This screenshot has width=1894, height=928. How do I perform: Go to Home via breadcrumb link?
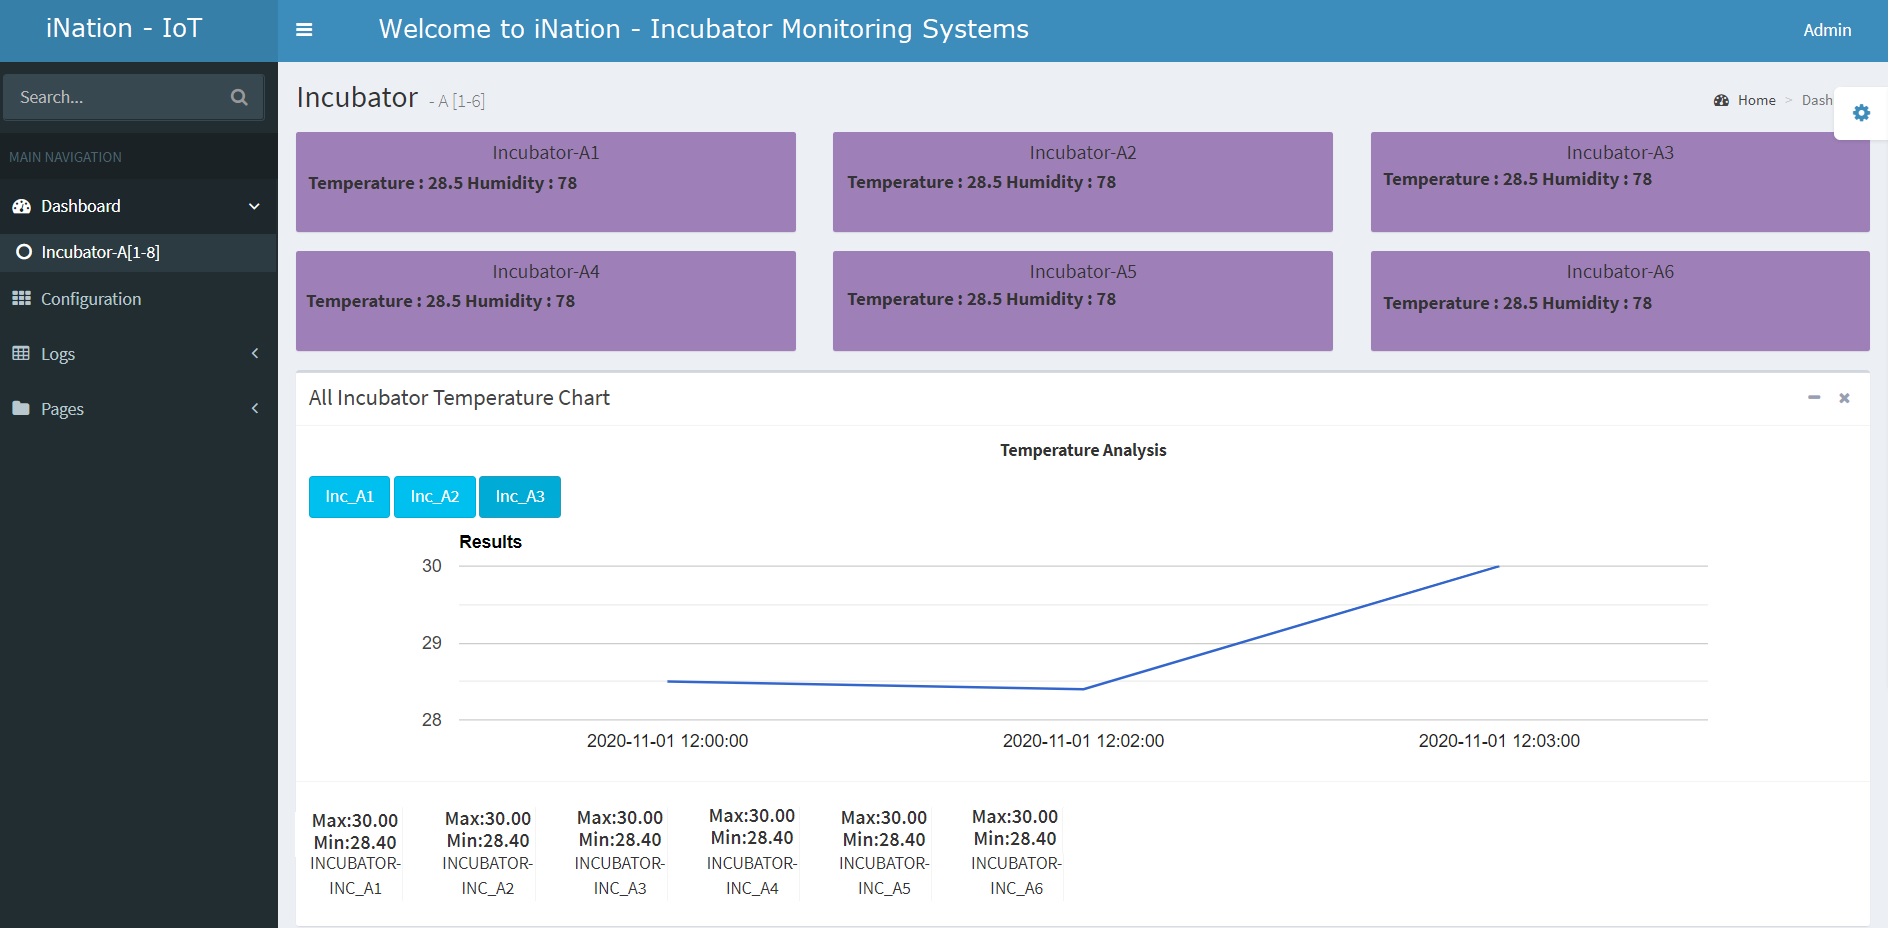[1755, 100]
